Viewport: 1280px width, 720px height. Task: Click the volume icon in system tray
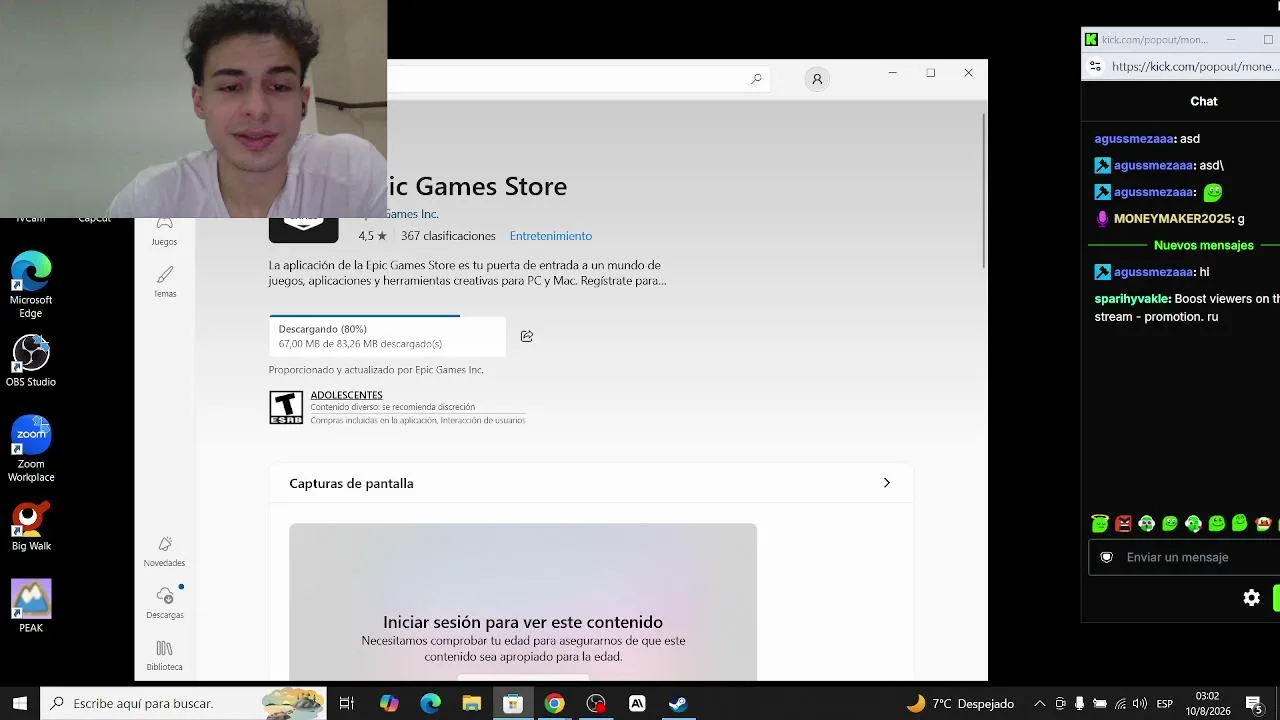pos(1140,704)
